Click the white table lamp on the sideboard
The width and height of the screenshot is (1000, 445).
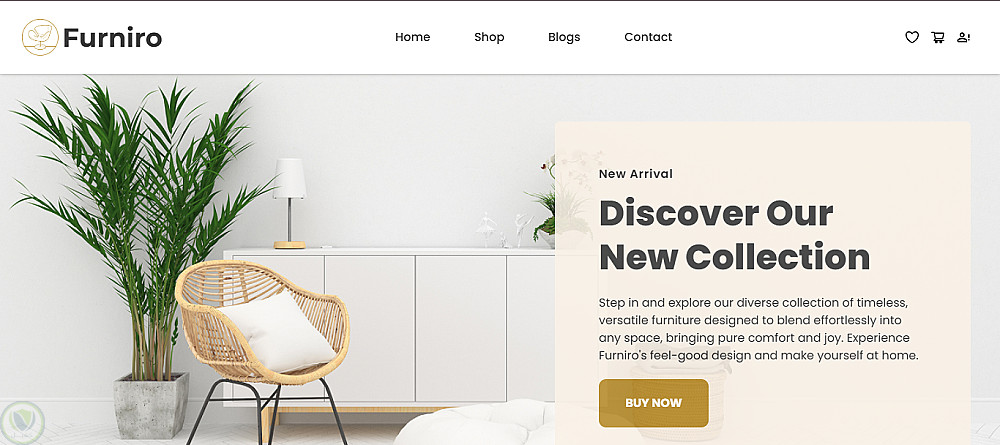tap(290, 203)
